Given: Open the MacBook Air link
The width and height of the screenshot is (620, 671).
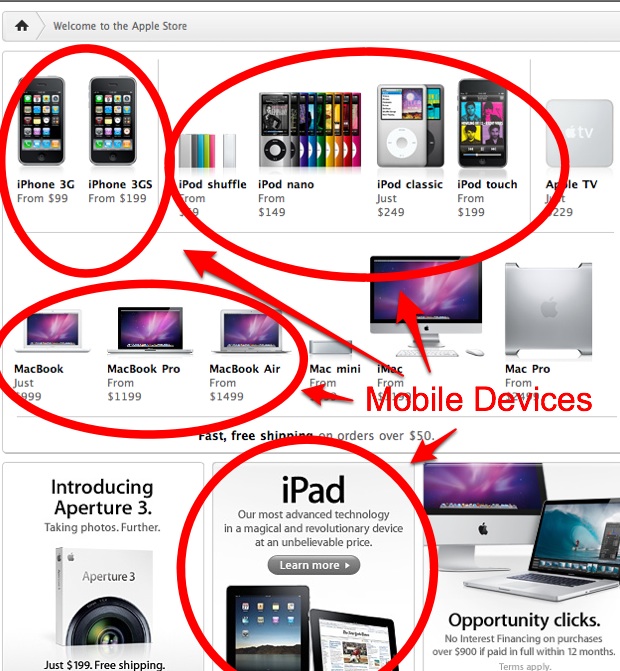Looking at the screenshot, I should click(244, 369).
